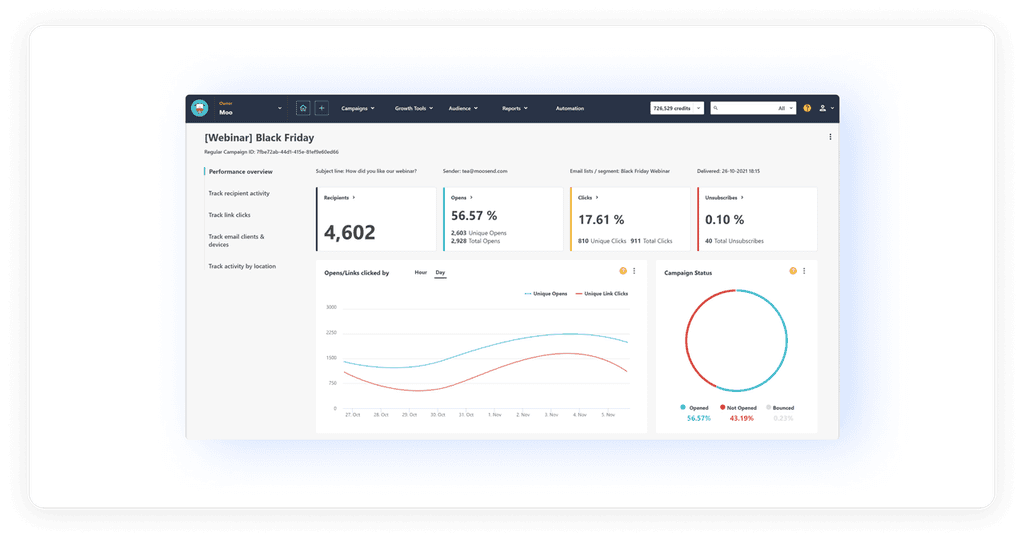
Task: Select Track recipient activity in sidebar
Action: coord(239,193)
